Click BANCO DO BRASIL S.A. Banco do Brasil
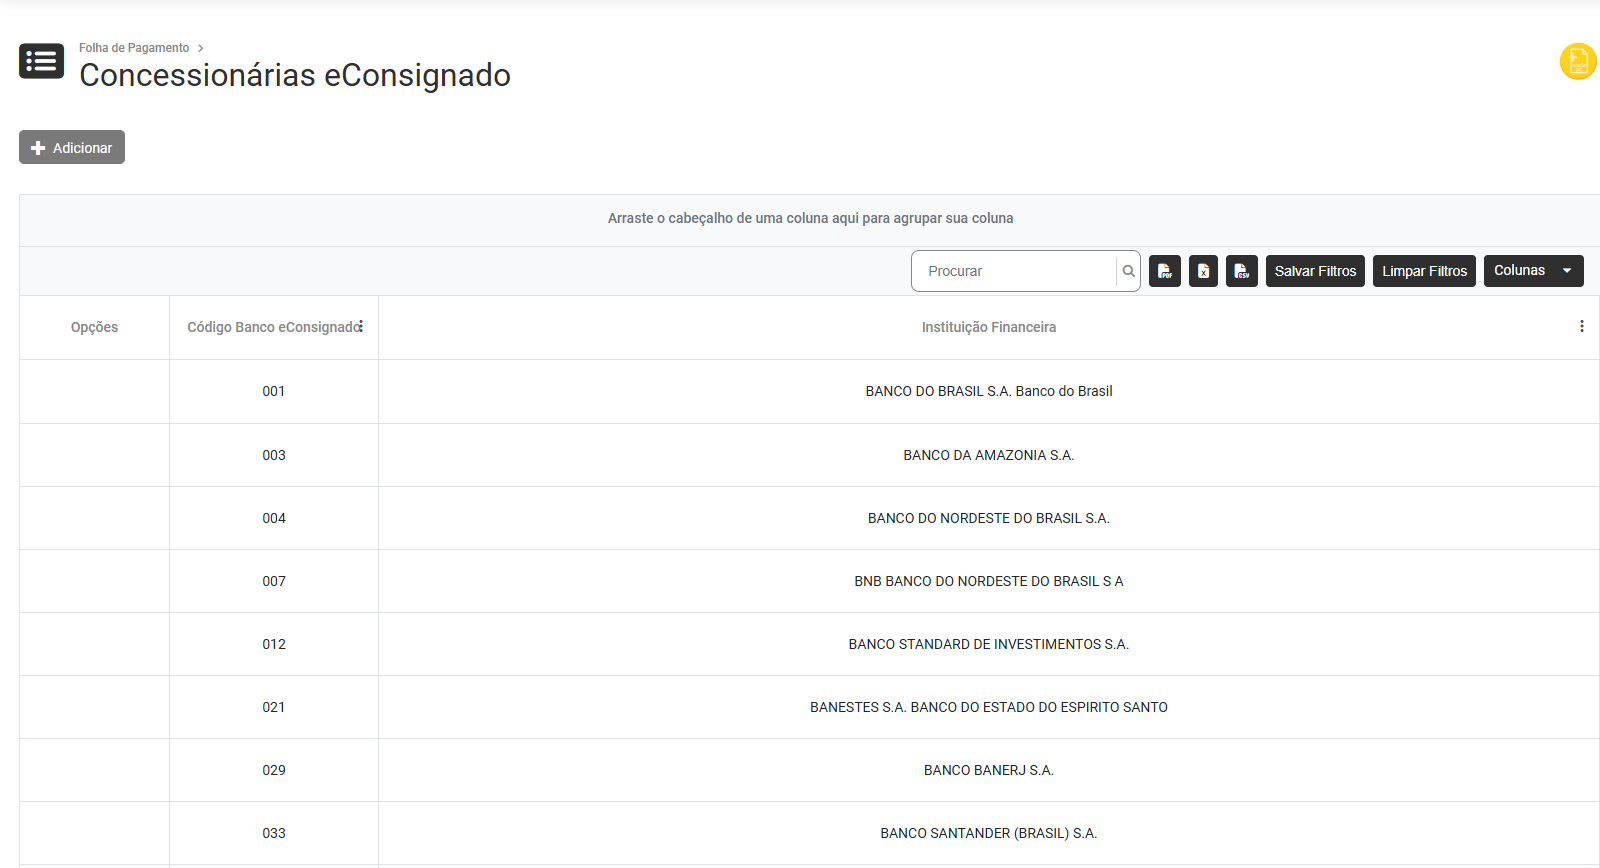Image resolution: width=1600 pixels, height=868 pixels. 989,391
